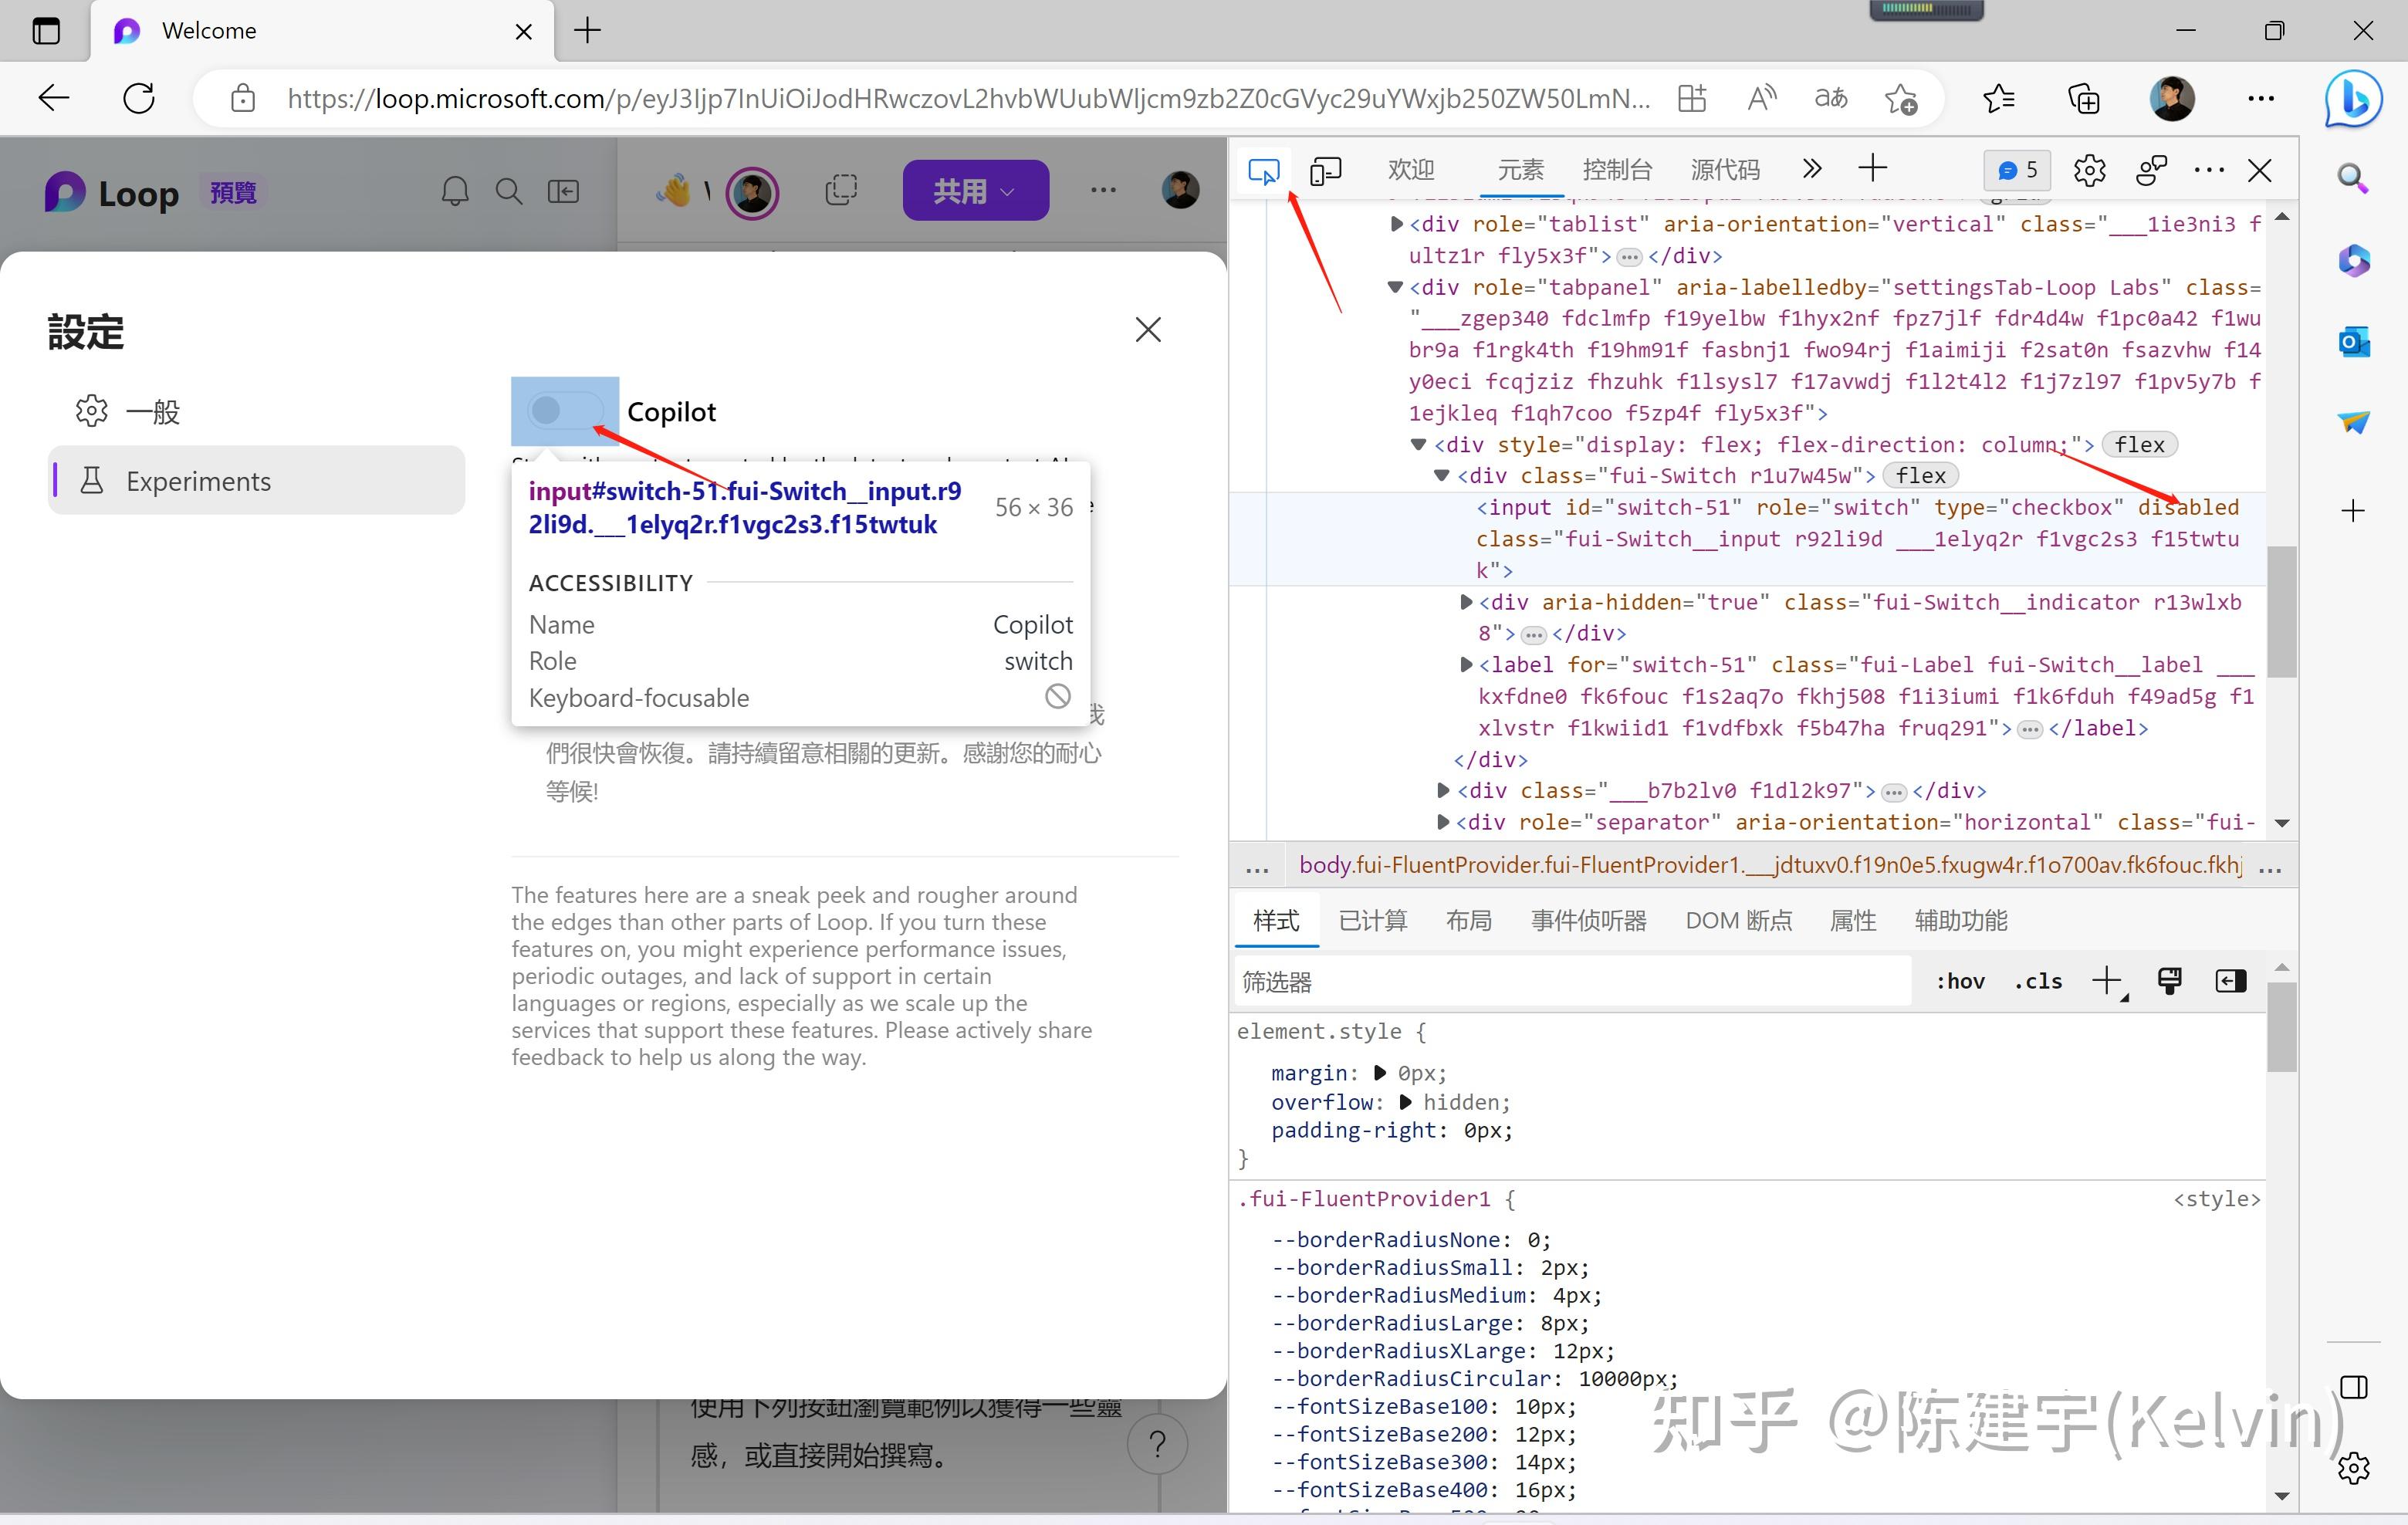Click the Loop search magnifier icon
The image size is (2408, 1525).
pos(509,191)
